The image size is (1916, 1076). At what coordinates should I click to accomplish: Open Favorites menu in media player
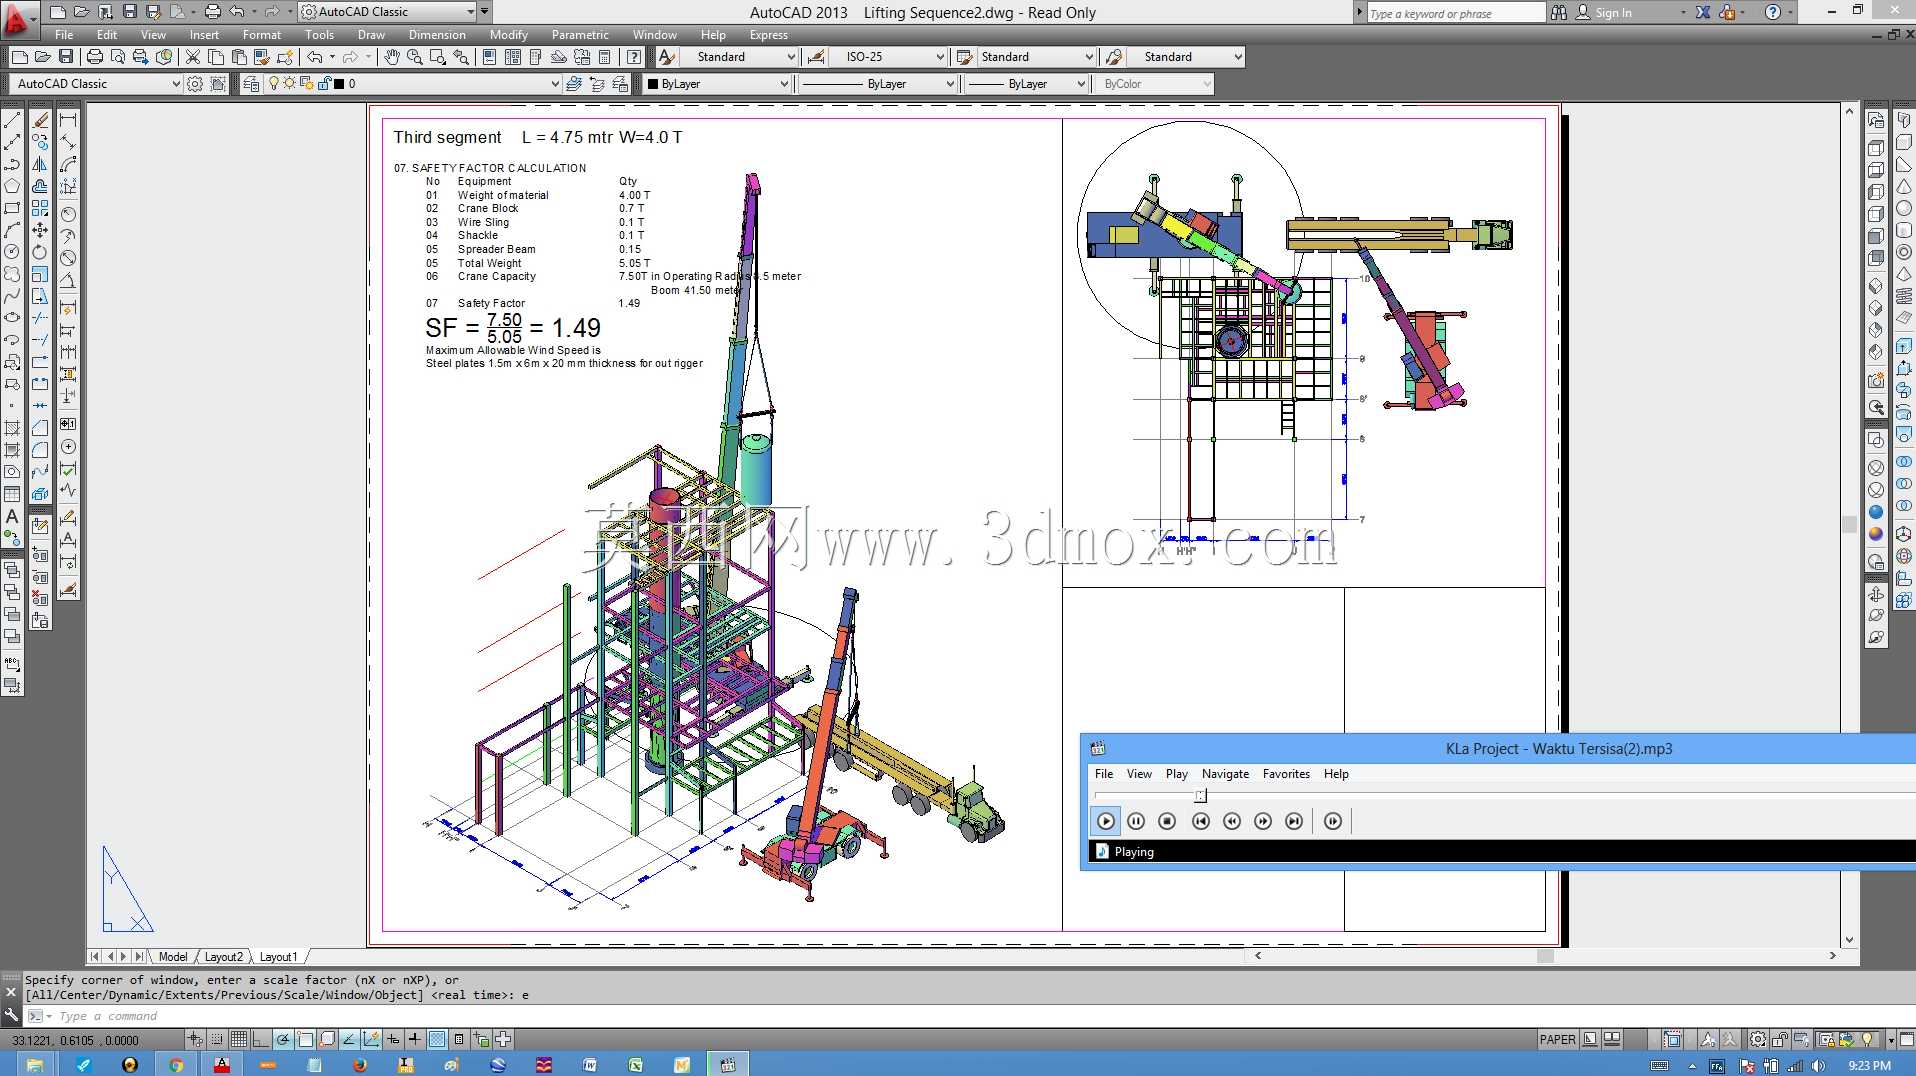(1286, 774)
